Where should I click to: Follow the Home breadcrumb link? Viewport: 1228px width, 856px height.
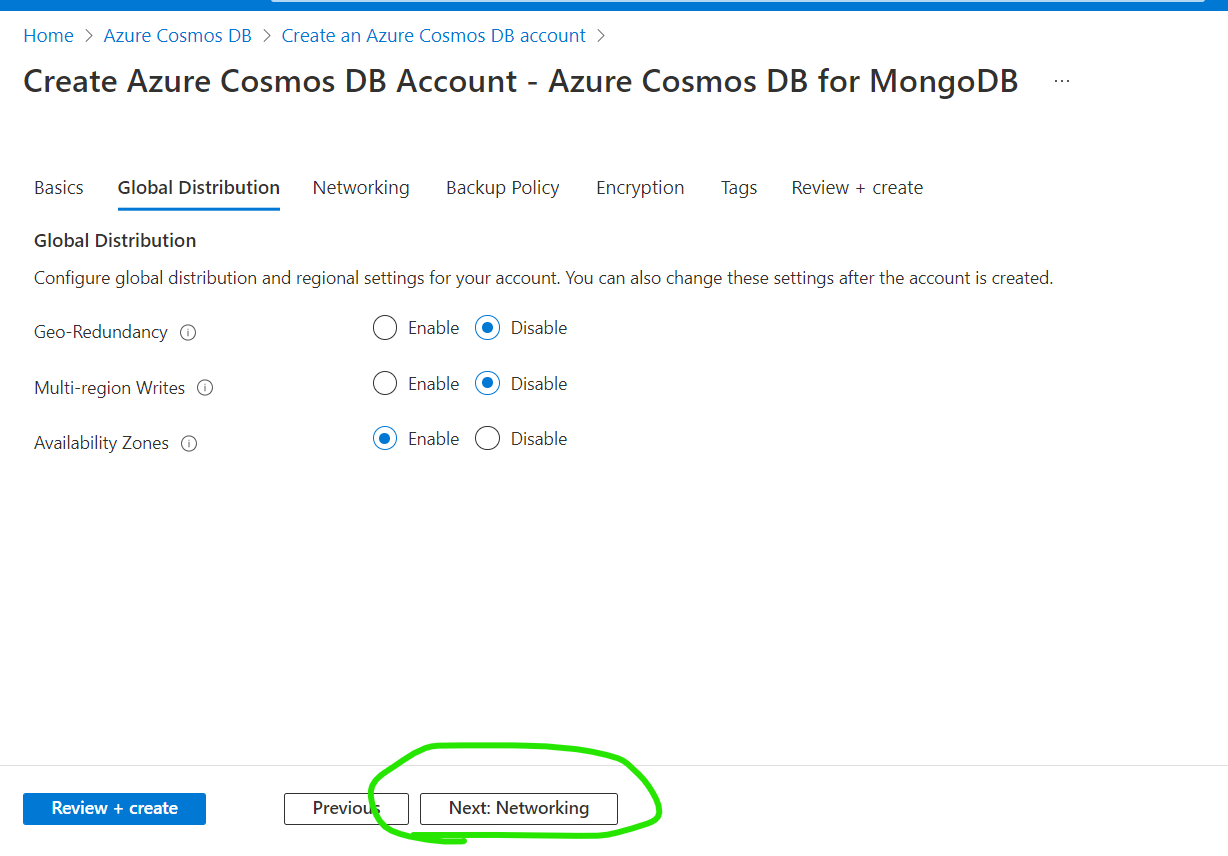pyautogui.click(x=49, y=36)
